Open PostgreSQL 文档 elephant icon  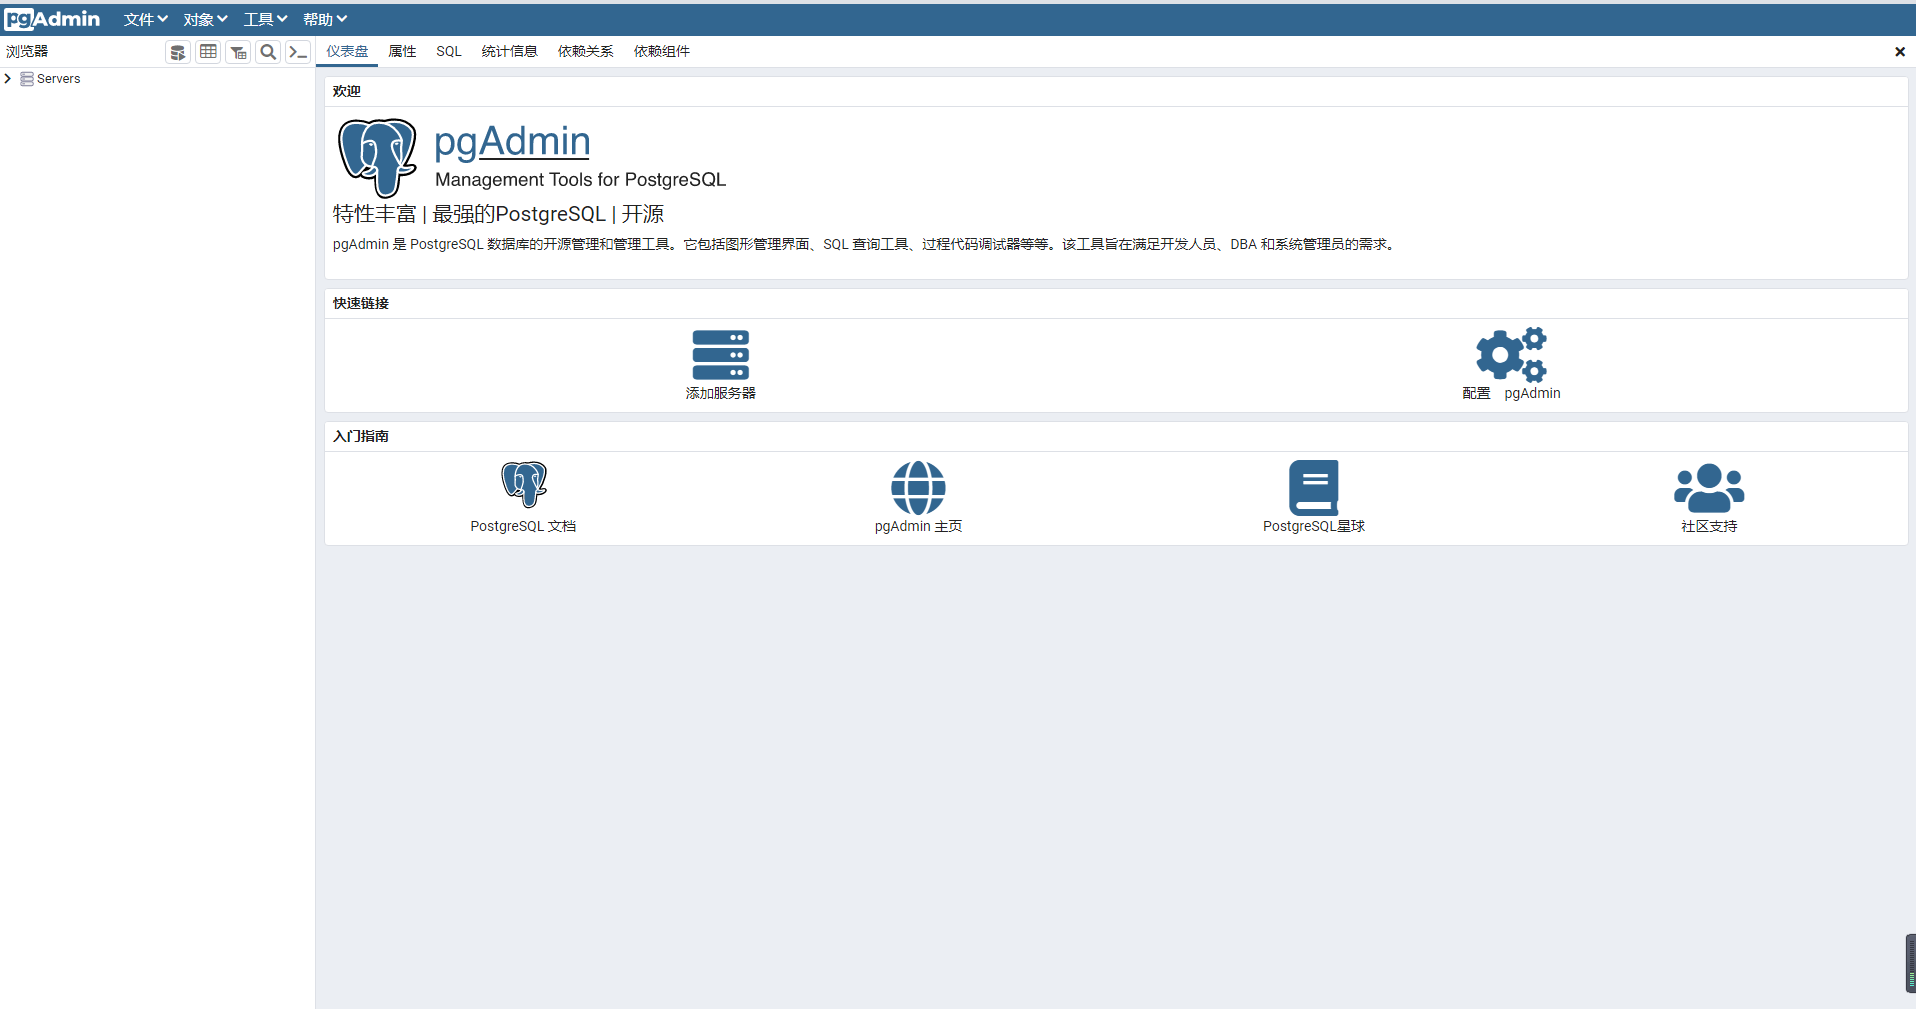(523, 485)
